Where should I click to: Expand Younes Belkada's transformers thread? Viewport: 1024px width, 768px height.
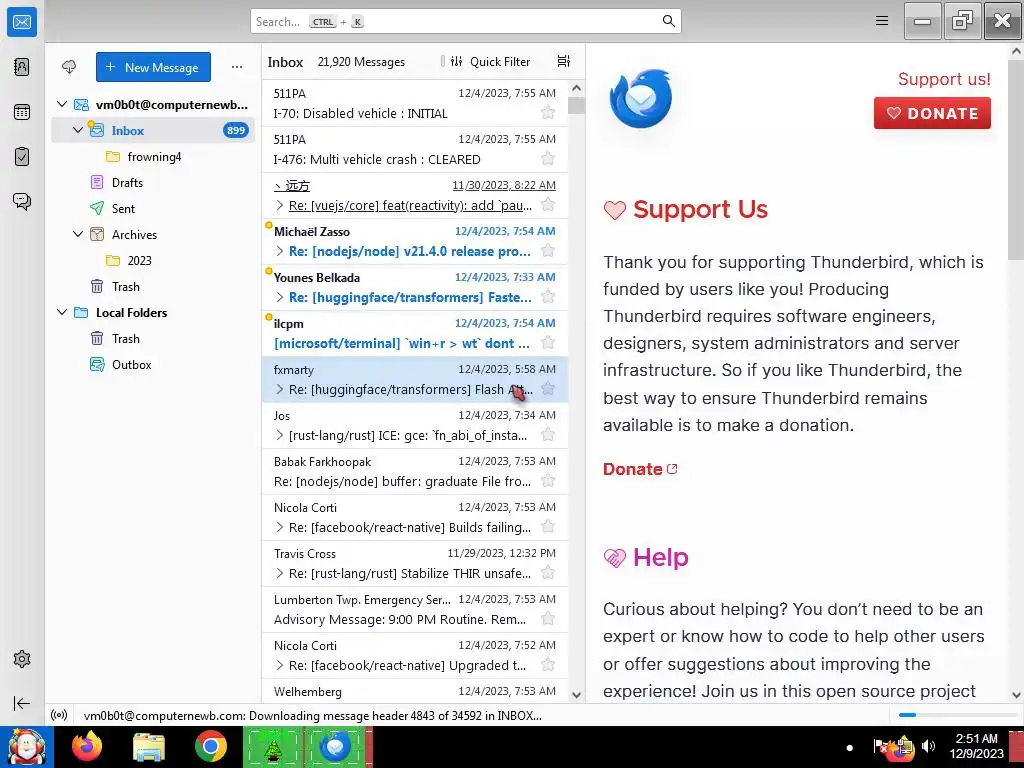(280, 297)
